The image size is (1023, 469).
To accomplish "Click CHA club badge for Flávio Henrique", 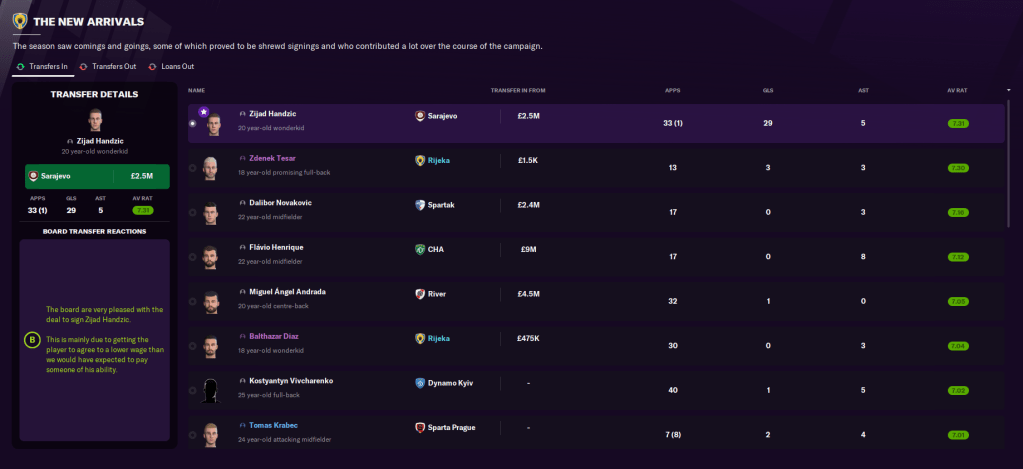I will pos(420,249).
